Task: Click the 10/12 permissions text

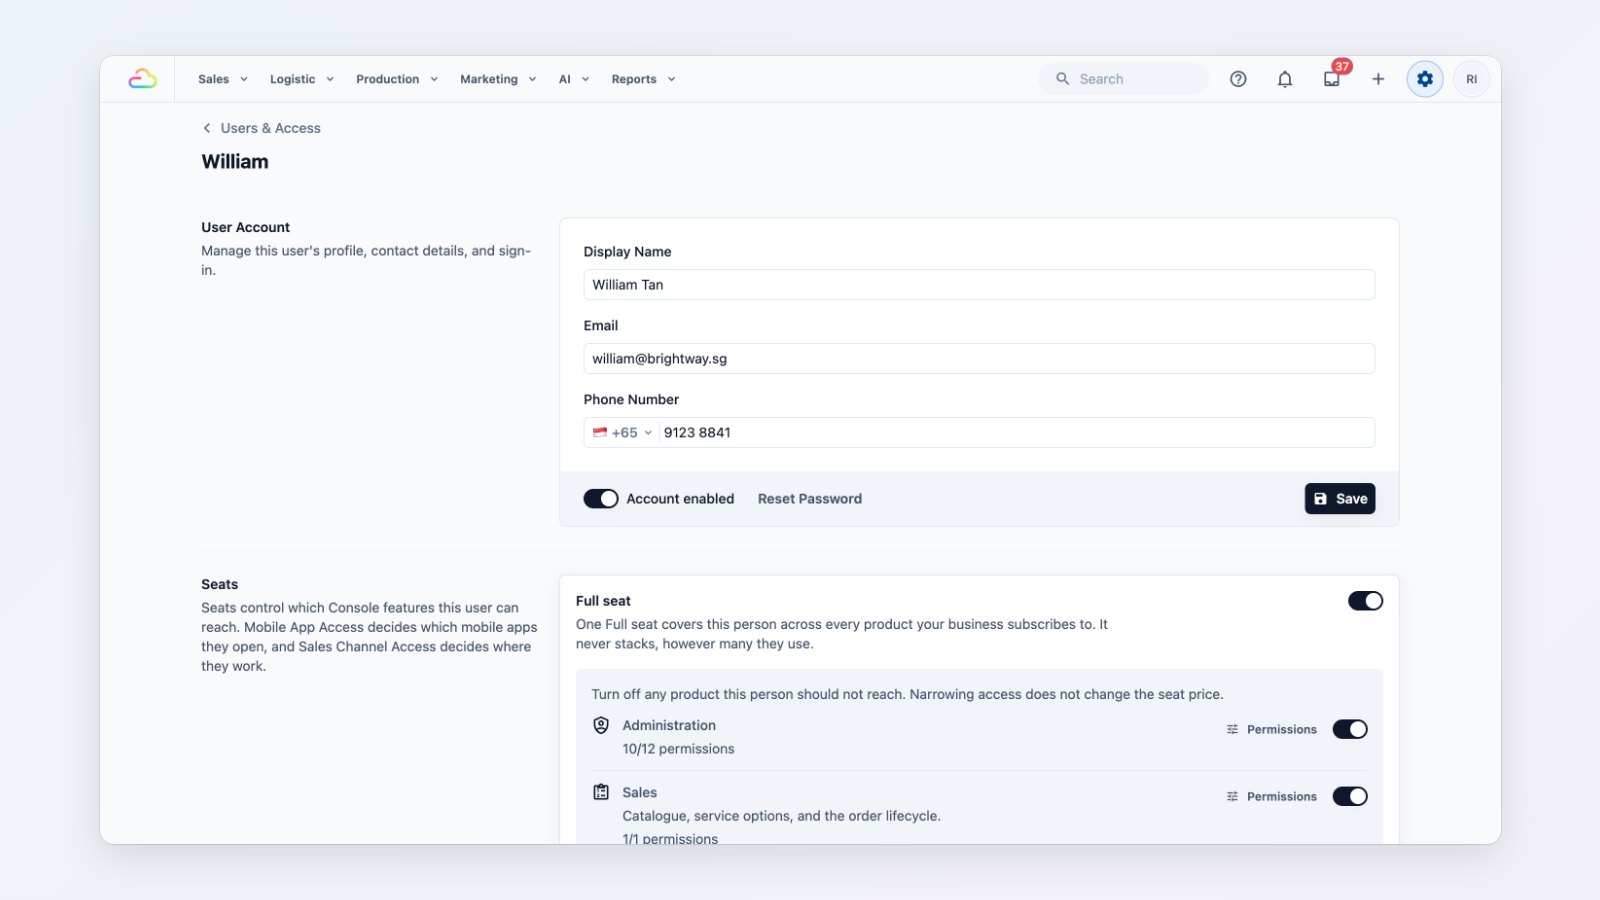Action: click(x=678, y=749)
